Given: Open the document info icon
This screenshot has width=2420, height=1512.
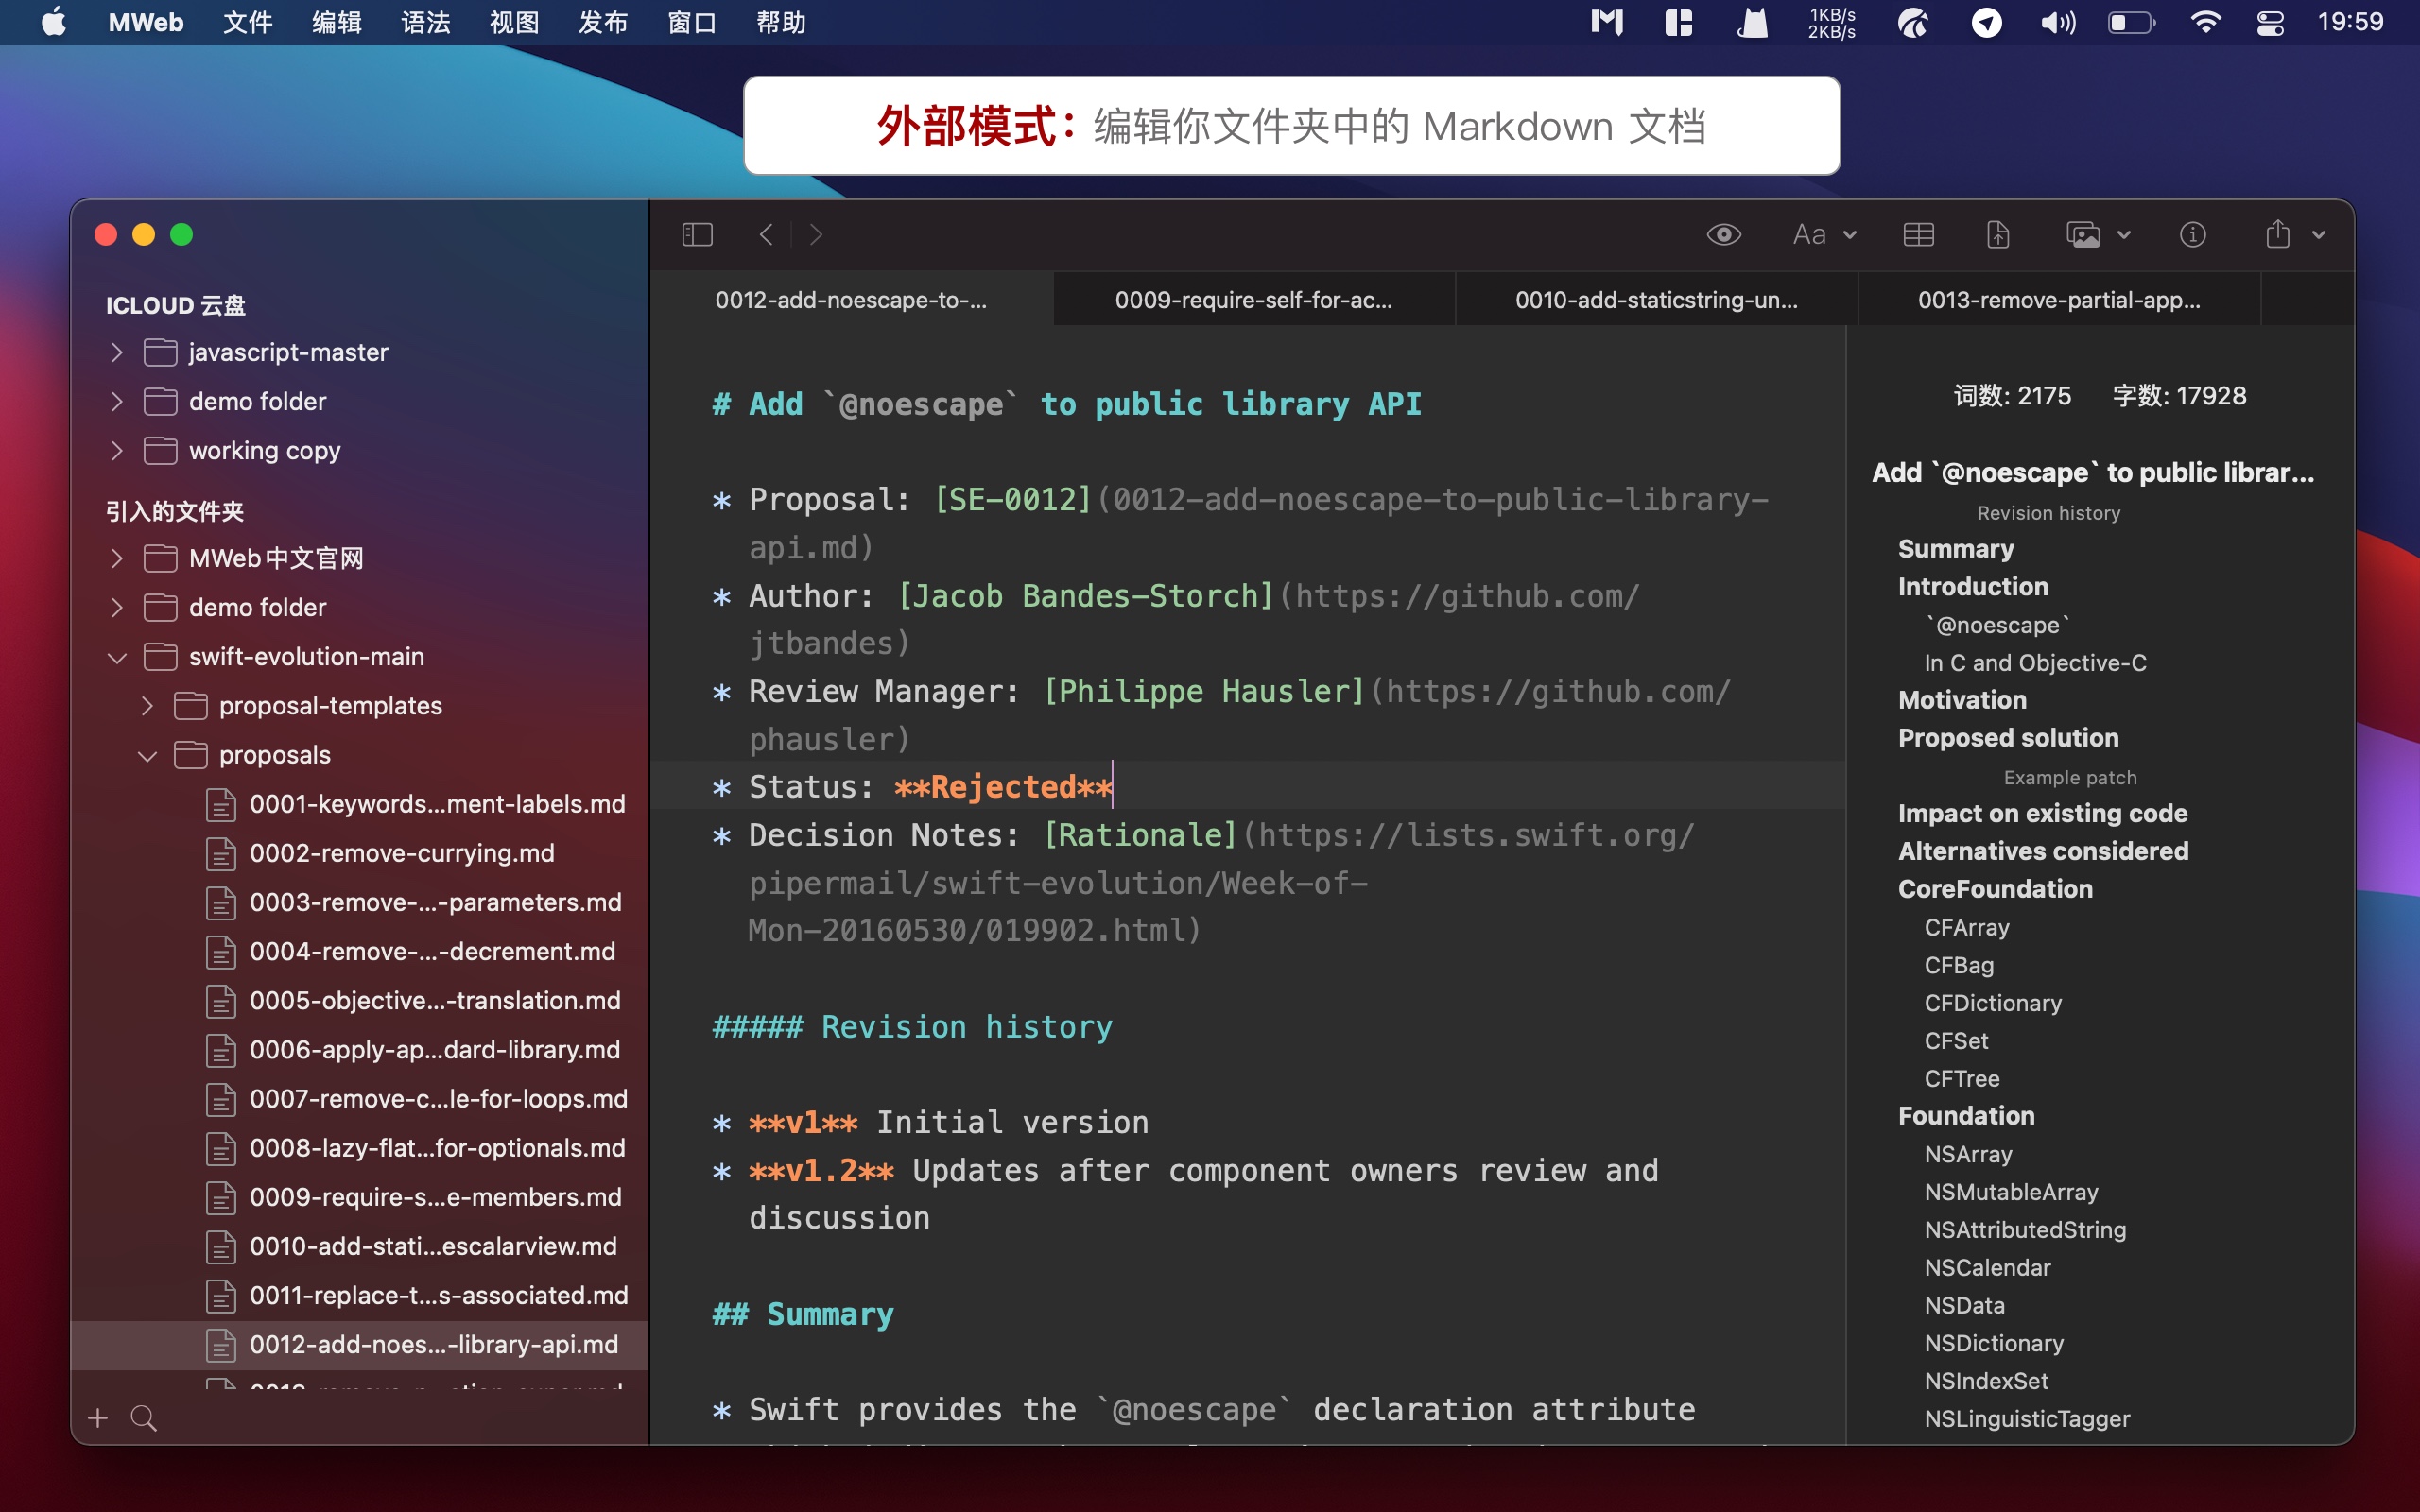Looking at the screenshot, I should (2192, 235).
